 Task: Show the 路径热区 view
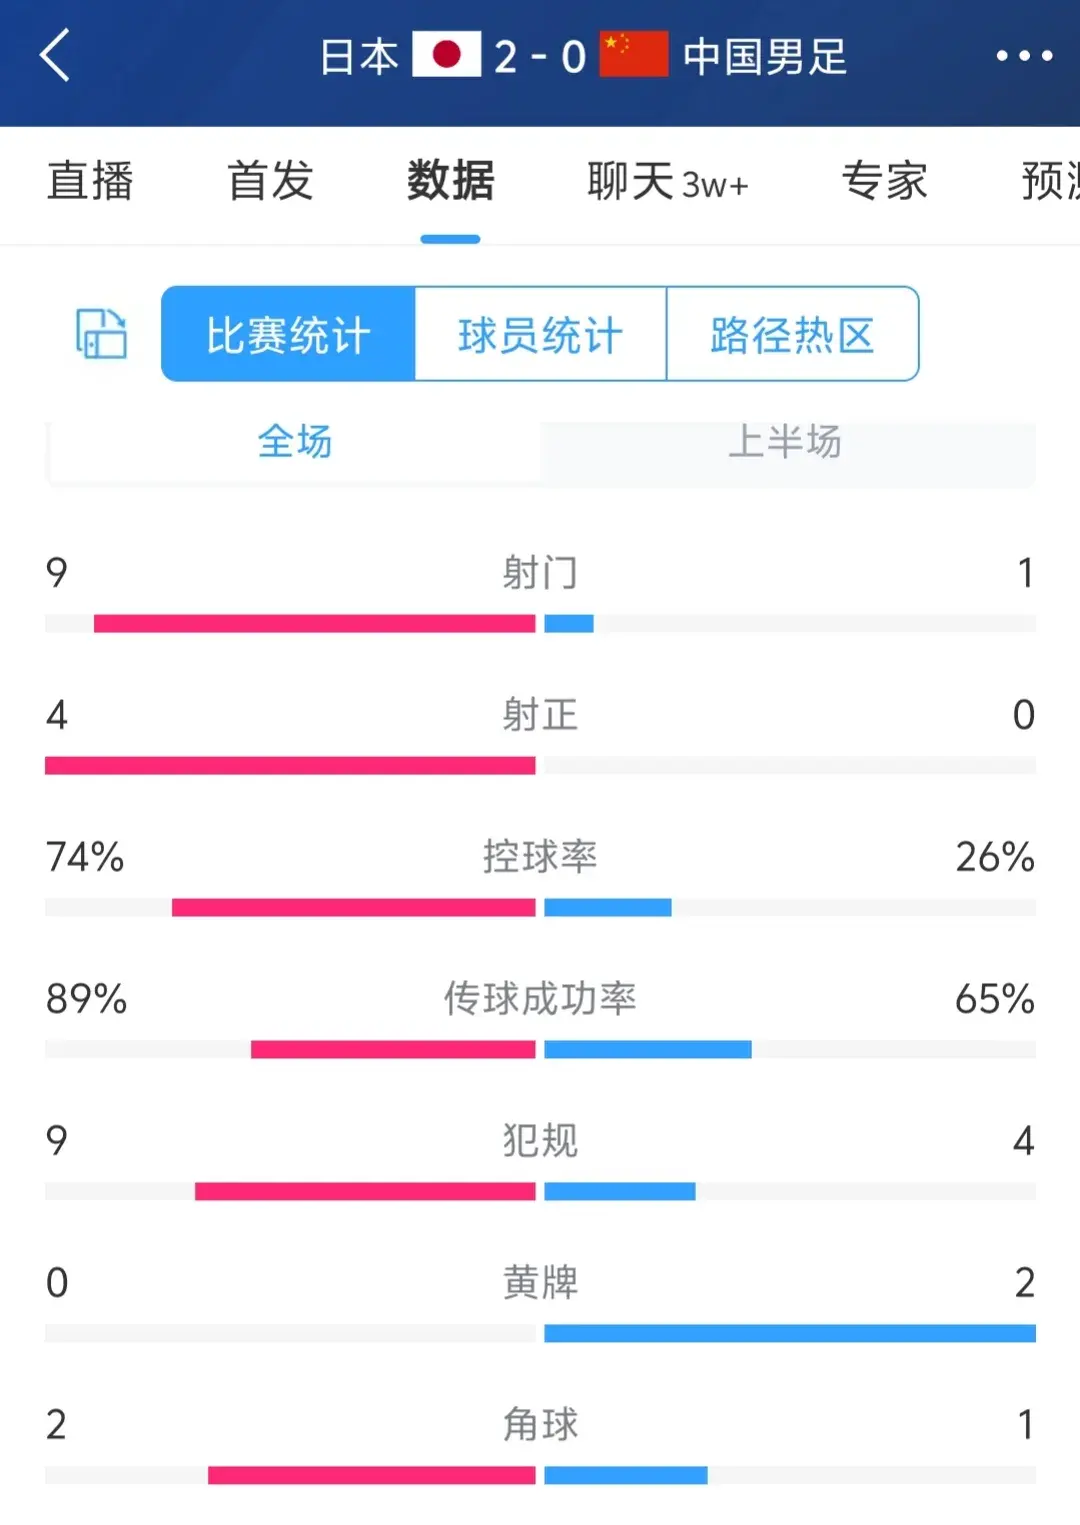792,334
